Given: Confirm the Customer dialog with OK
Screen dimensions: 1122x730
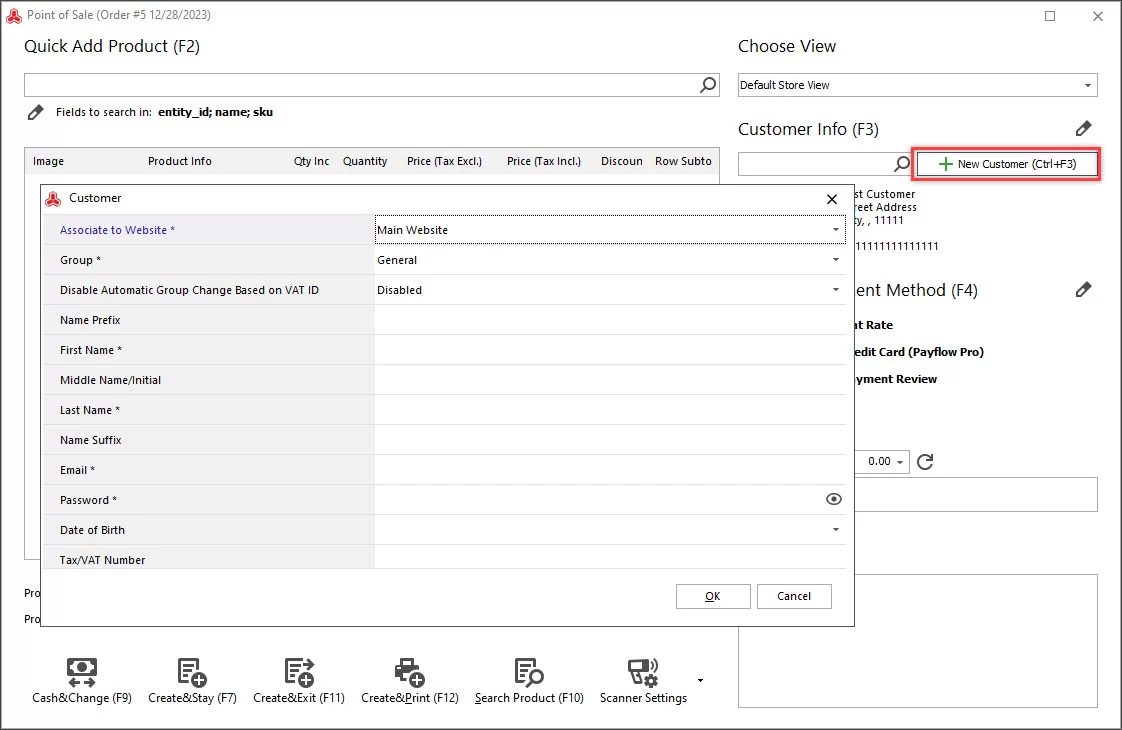Looking at the screenshot, I should (x=713, y=596).
